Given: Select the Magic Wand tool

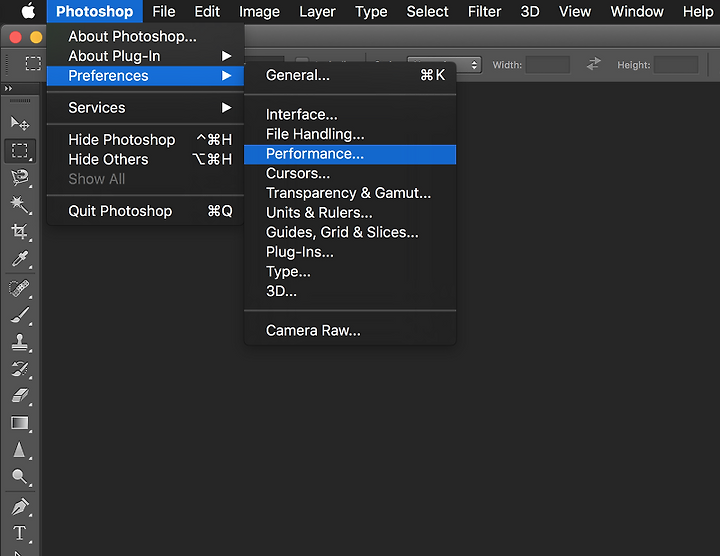Looking at the screenshot, I should (x=20, y=204).
